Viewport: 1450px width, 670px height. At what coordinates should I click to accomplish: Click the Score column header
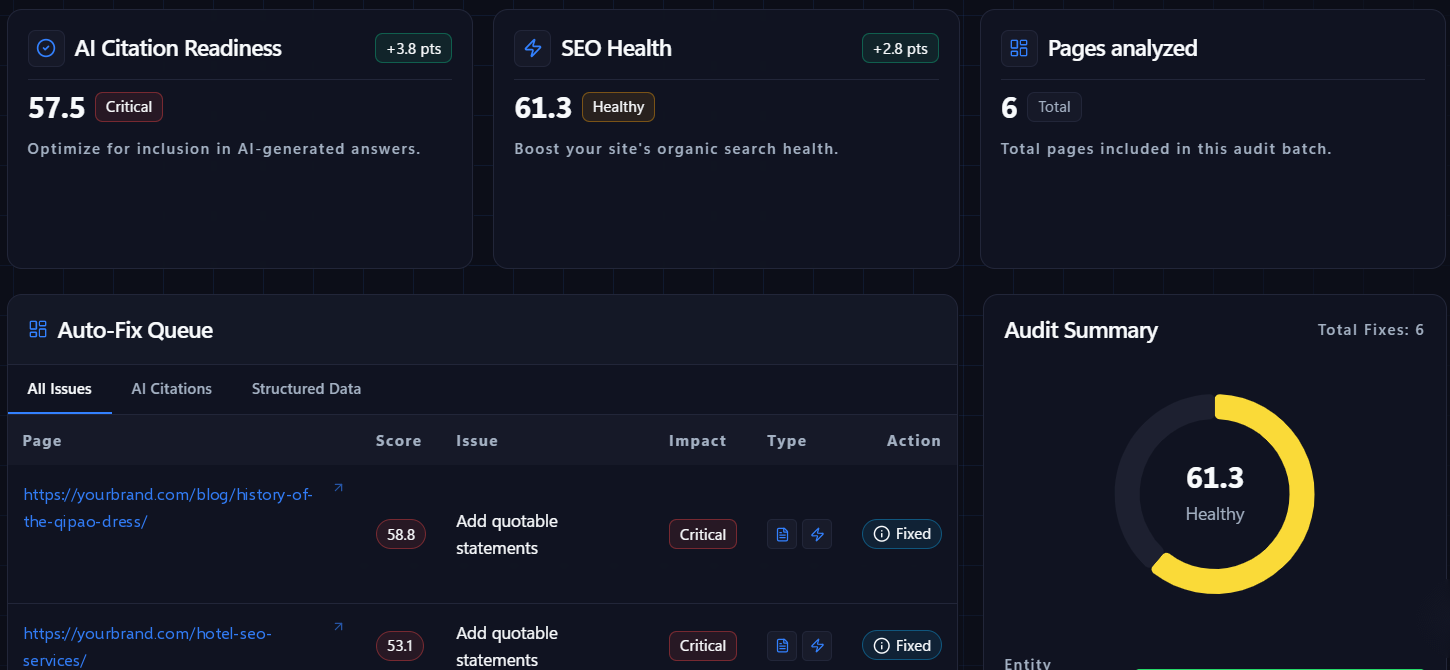coord(399,441)
